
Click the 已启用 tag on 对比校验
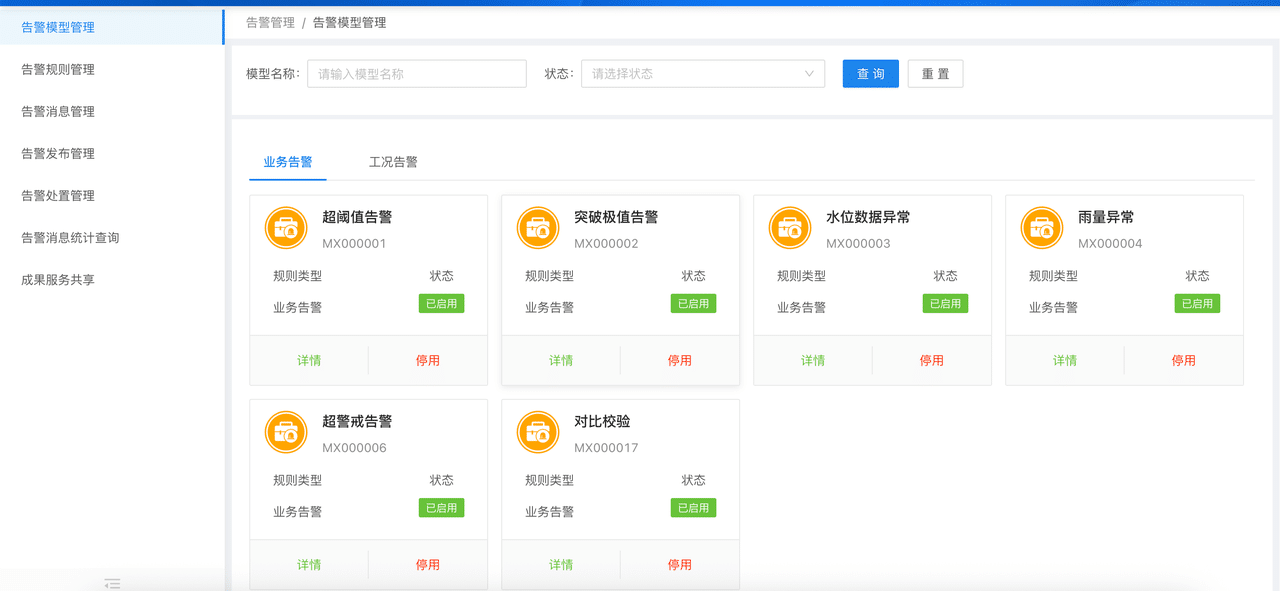coord(693,507)
